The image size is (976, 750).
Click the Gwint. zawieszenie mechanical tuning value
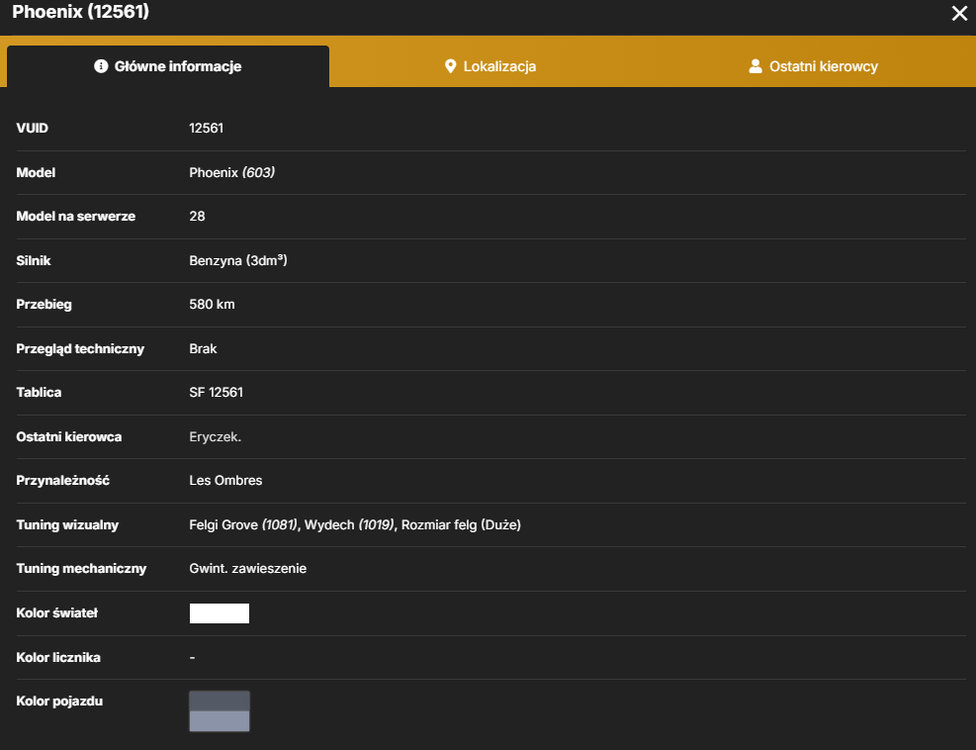click(248, 568)
